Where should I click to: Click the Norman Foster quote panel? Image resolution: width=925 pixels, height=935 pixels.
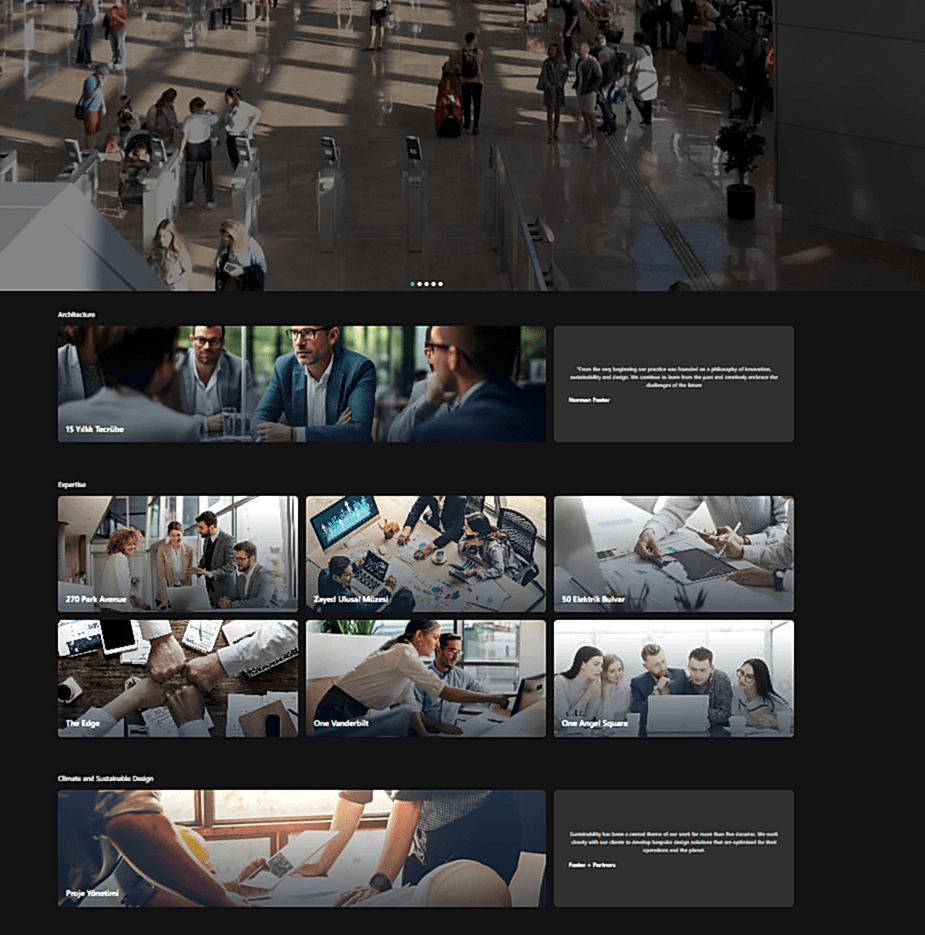[672, 383]
